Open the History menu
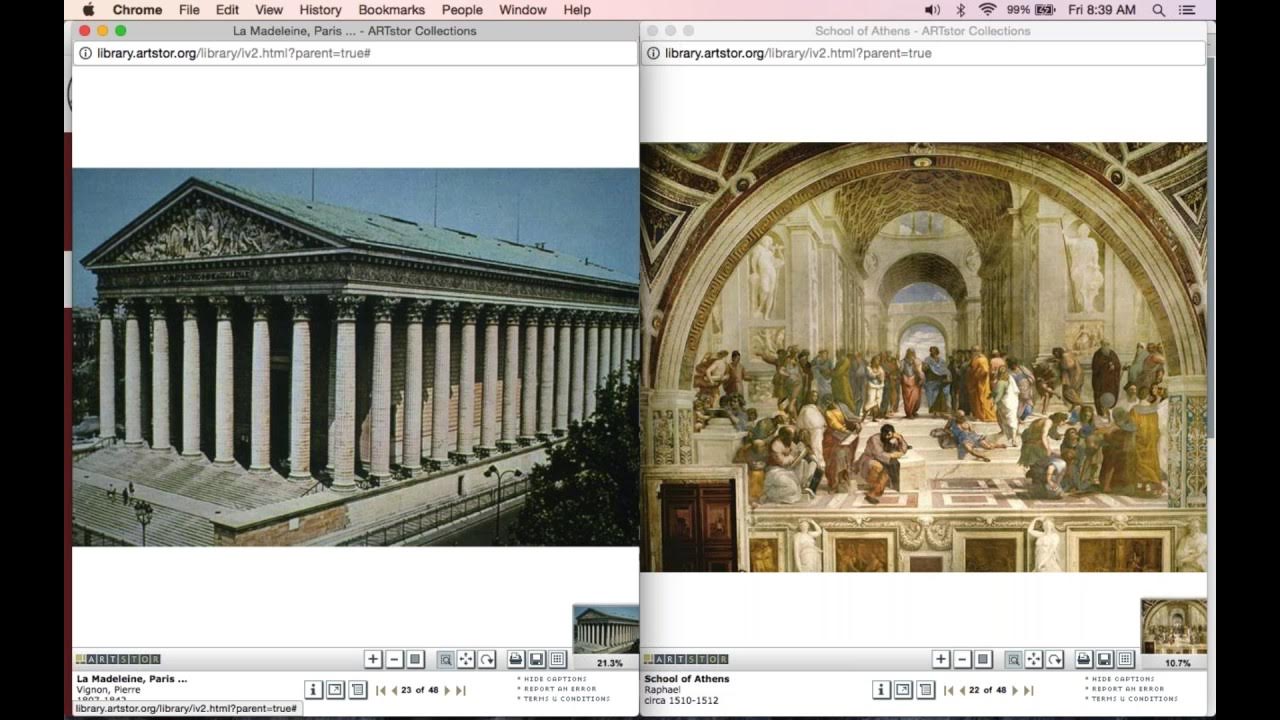The width and height of the screenshot is (1280, 720). [x=320, y=10]
